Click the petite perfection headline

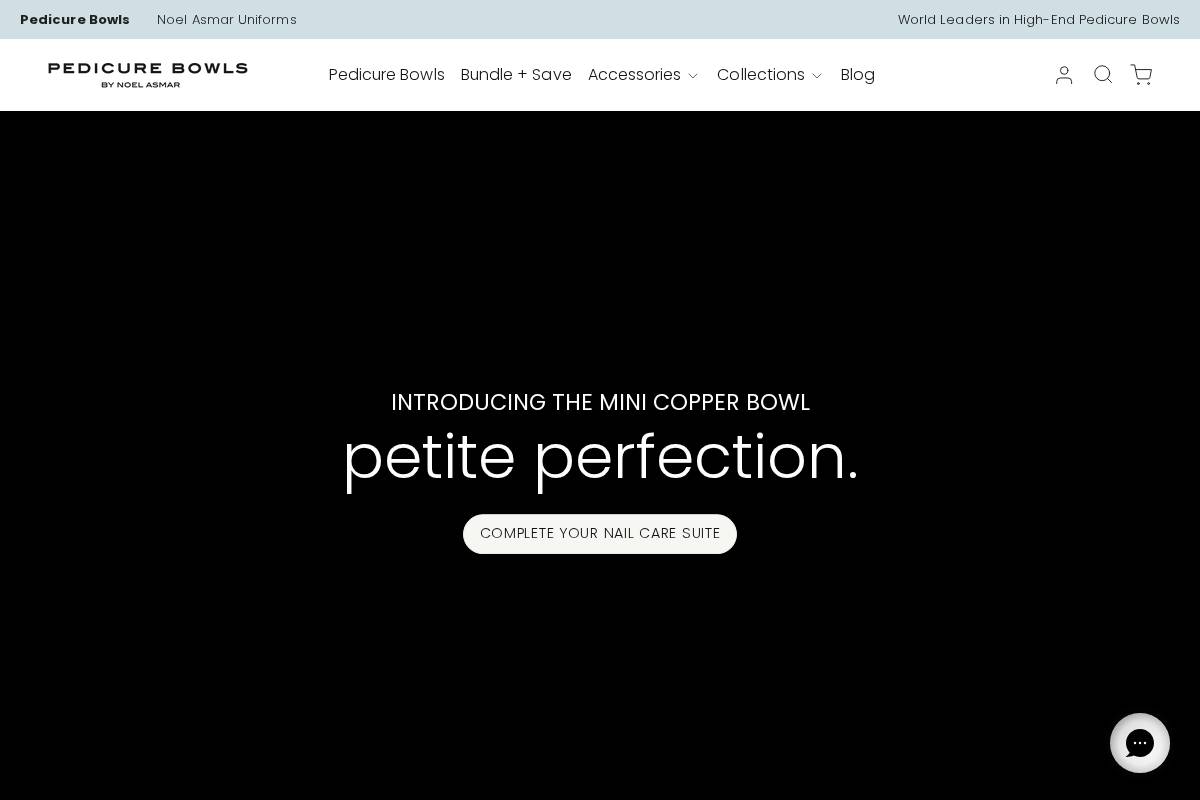coord(600,456)
